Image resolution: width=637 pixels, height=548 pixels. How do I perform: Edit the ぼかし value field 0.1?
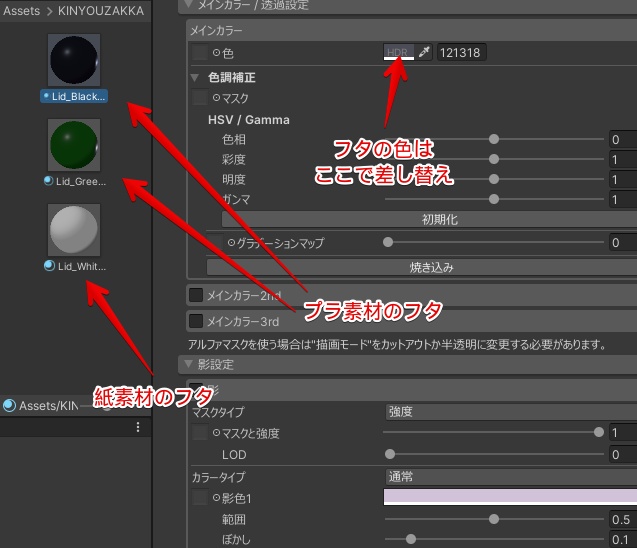(623, 539)
